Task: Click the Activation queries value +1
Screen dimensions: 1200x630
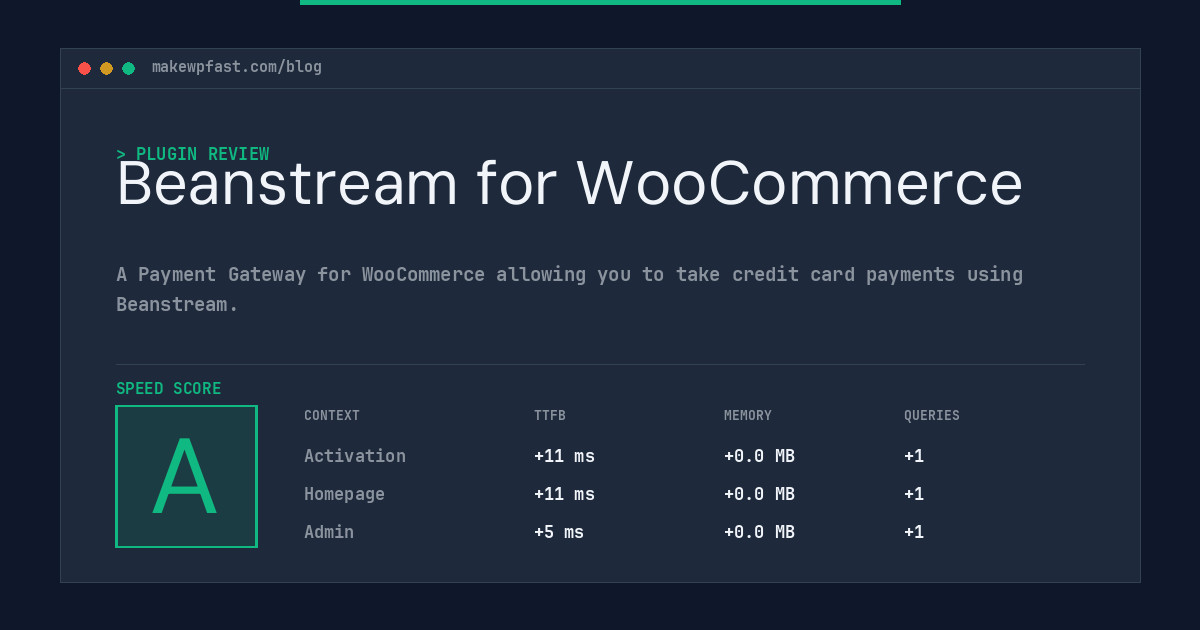Action: 914,456
